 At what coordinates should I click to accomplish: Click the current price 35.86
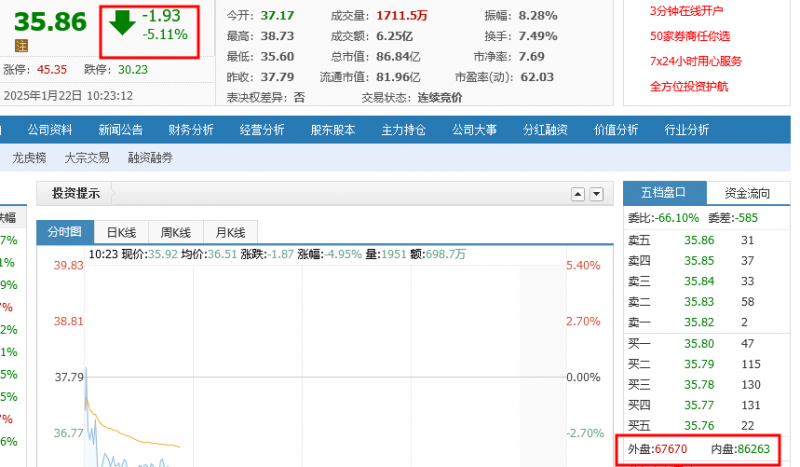(50, 21)
